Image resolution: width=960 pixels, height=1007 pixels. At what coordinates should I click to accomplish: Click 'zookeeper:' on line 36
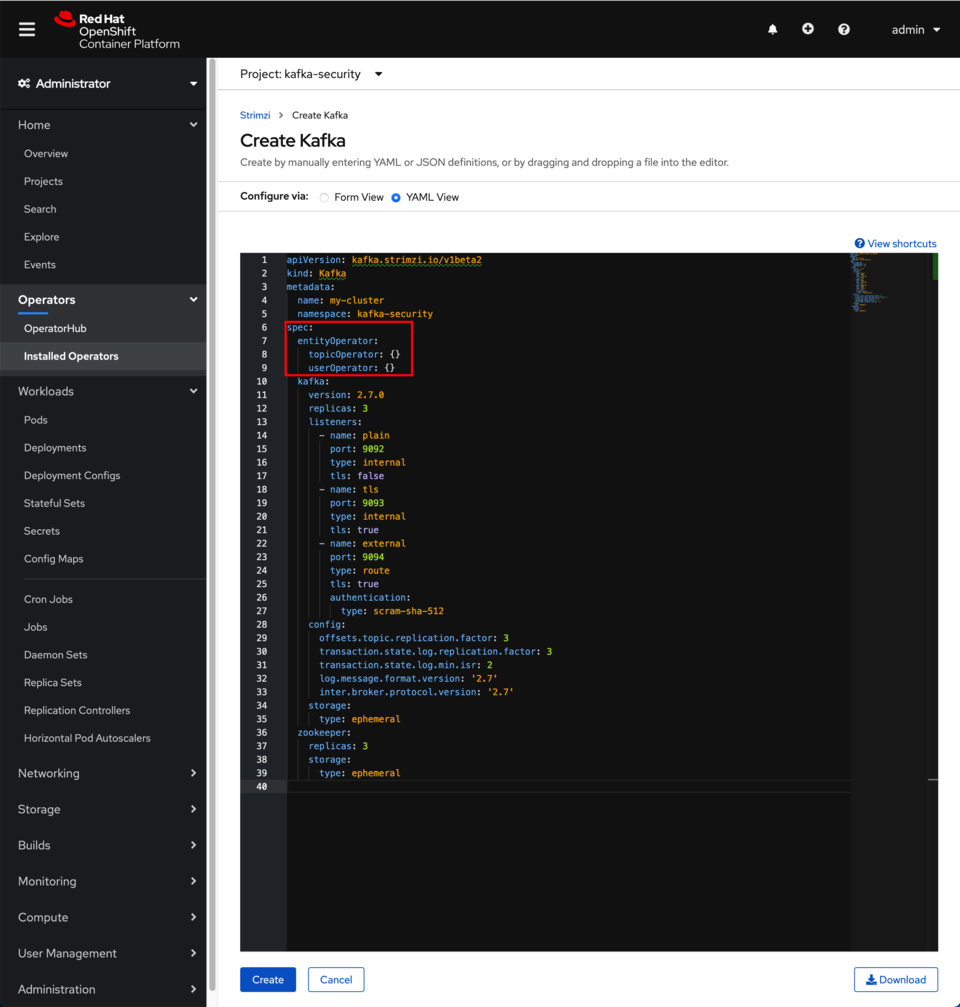point(324,732)
